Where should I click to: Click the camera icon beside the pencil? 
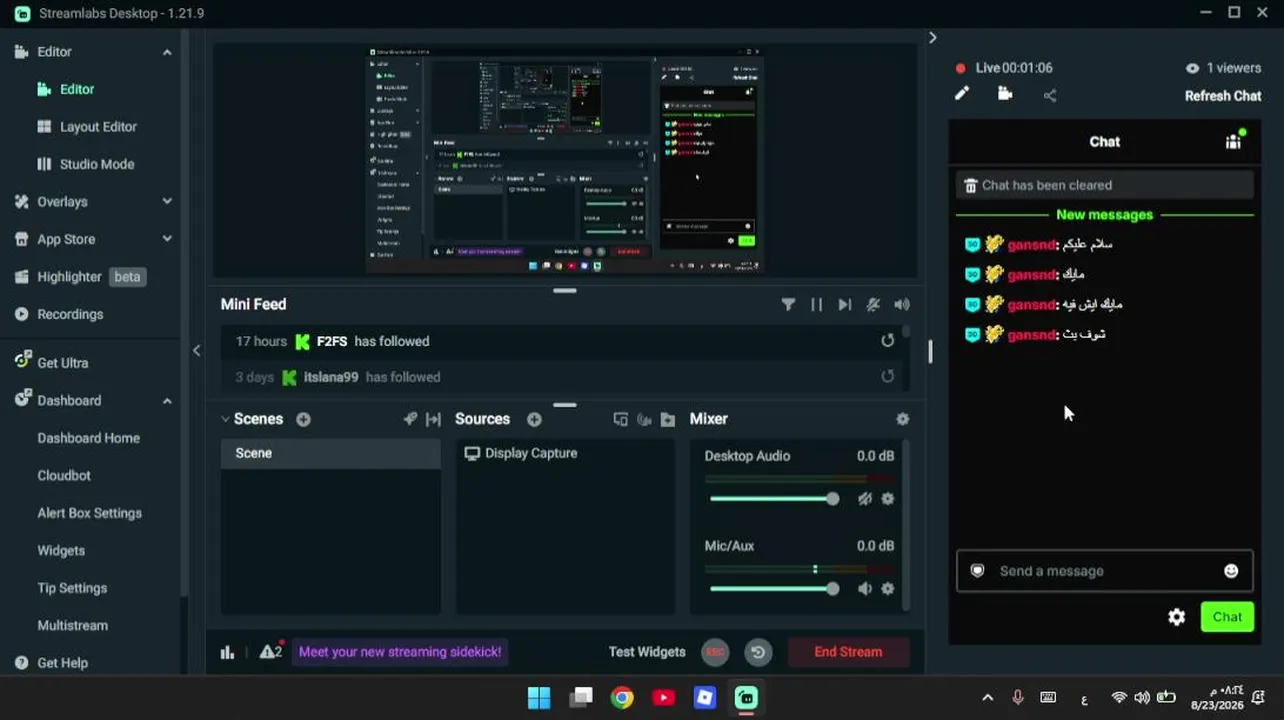(x=1005, y=94)
